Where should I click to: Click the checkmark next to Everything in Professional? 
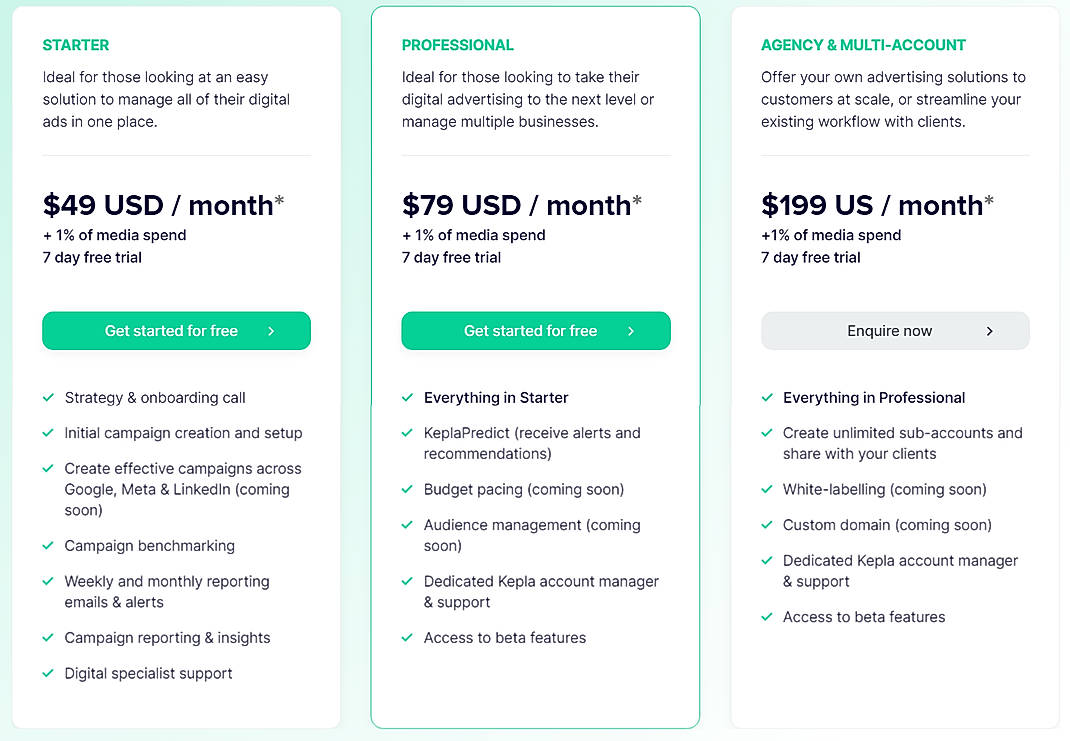767,397
